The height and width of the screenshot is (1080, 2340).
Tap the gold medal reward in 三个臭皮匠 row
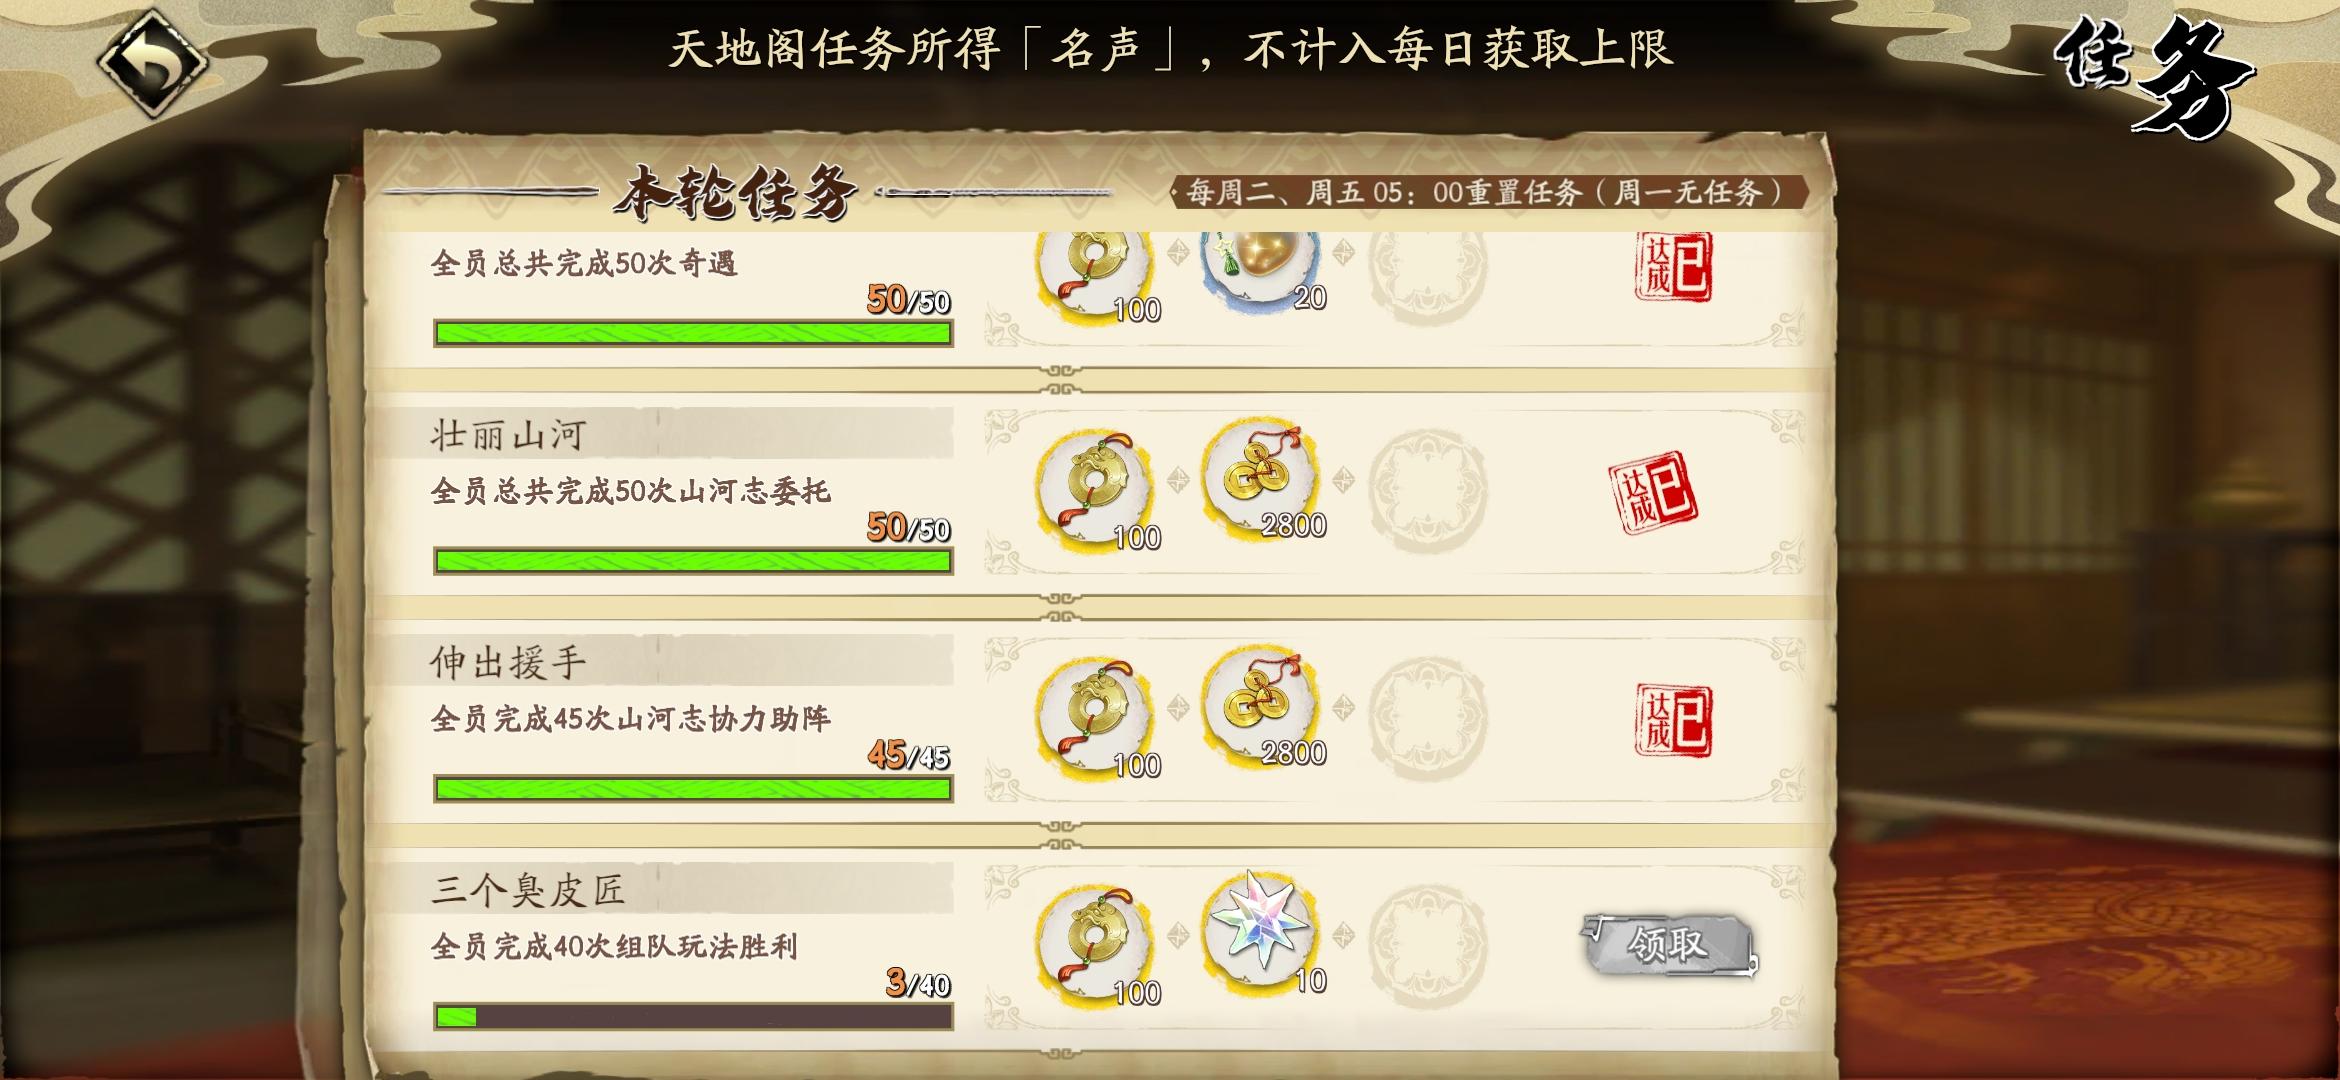(1095, 940)
